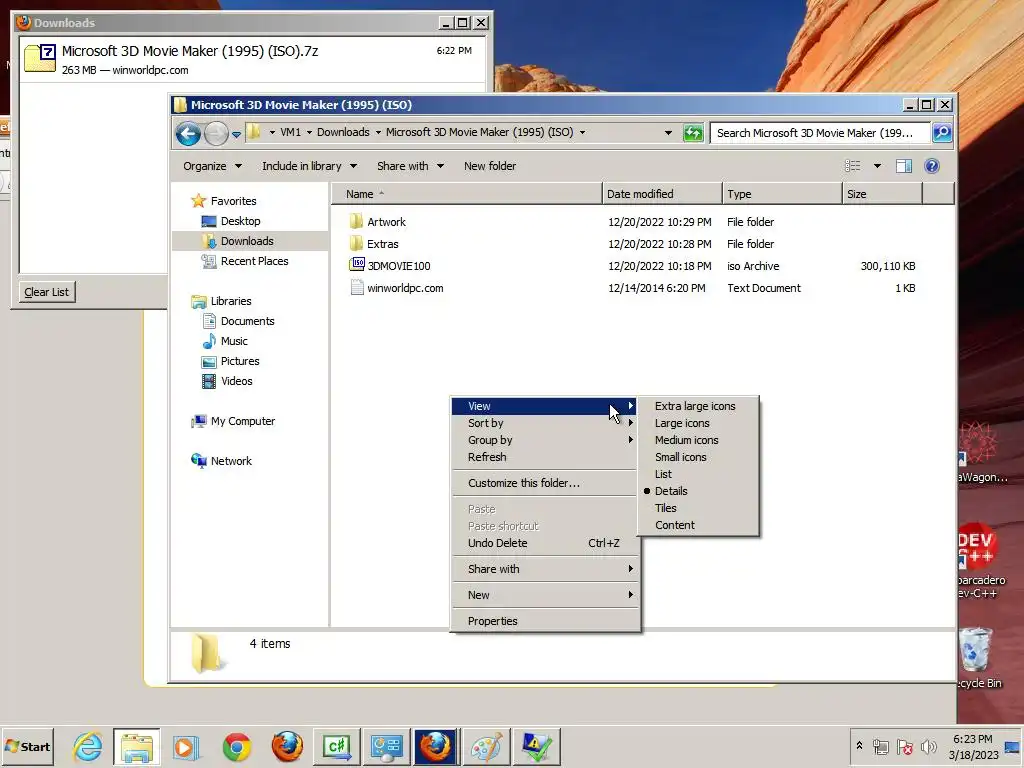Sort by the Type column header

click(x=782, y=194)
